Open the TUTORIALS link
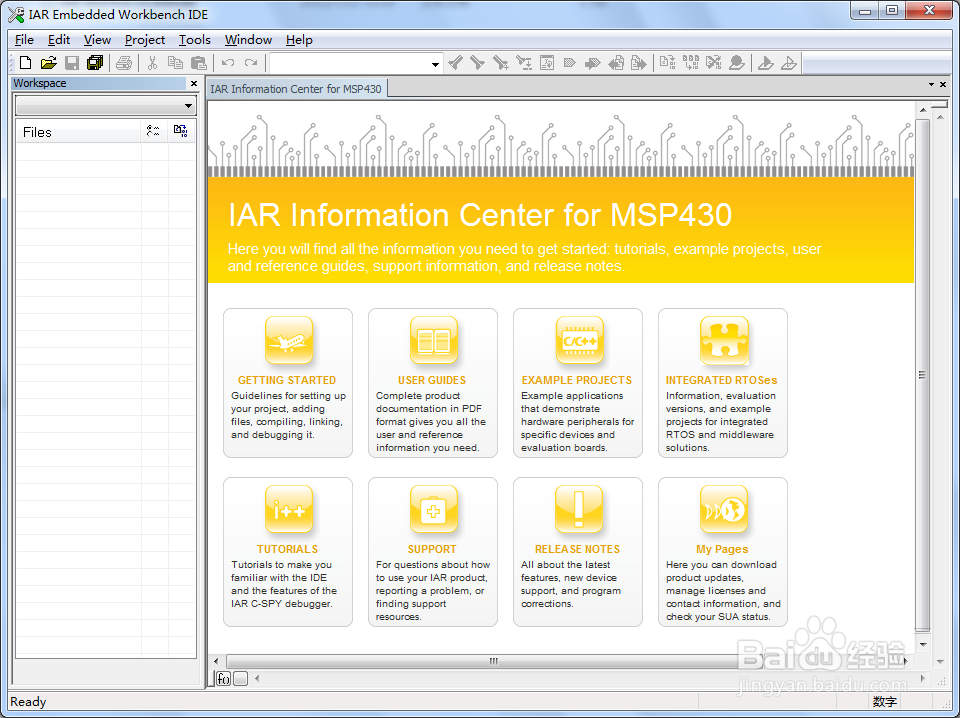 click(287, 549)
